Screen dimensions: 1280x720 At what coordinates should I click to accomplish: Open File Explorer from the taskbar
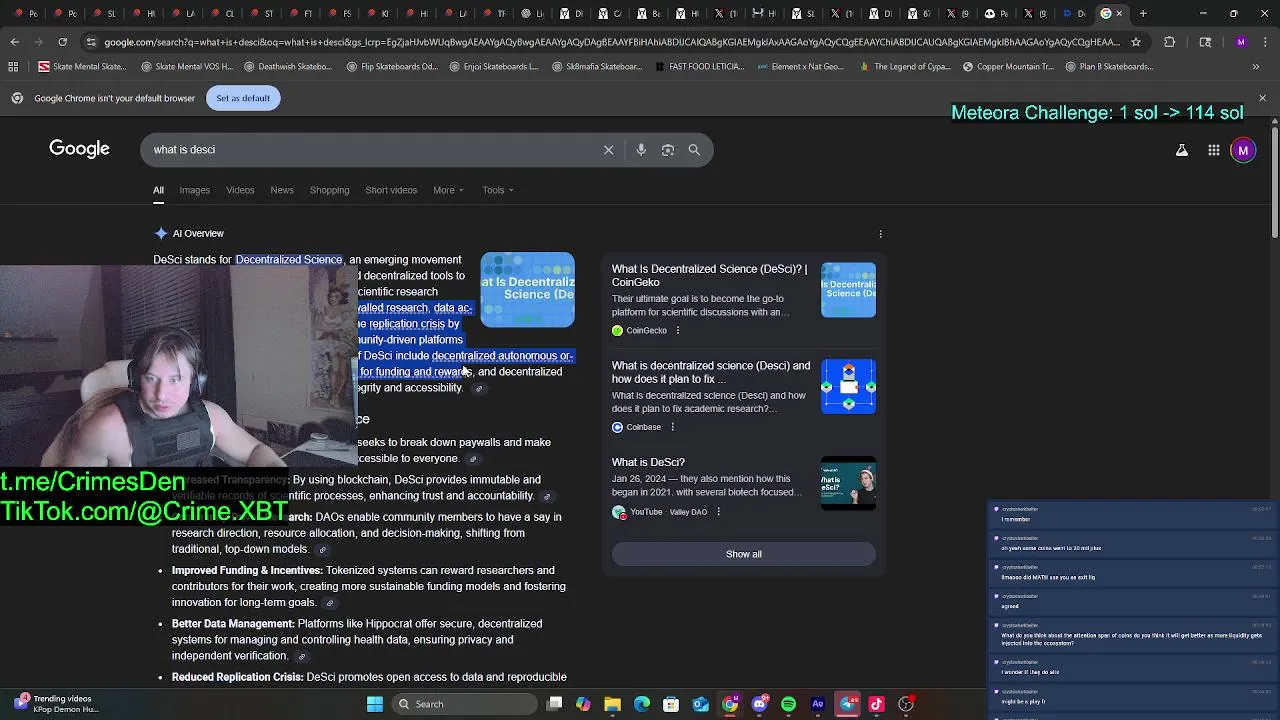tap(613, 704)
